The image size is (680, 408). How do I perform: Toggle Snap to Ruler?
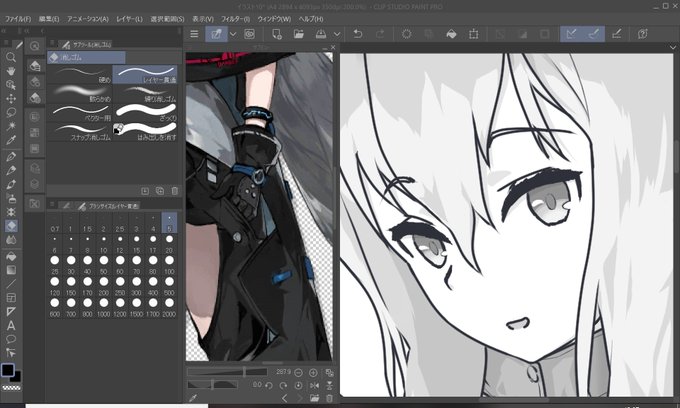pos(571,34)
